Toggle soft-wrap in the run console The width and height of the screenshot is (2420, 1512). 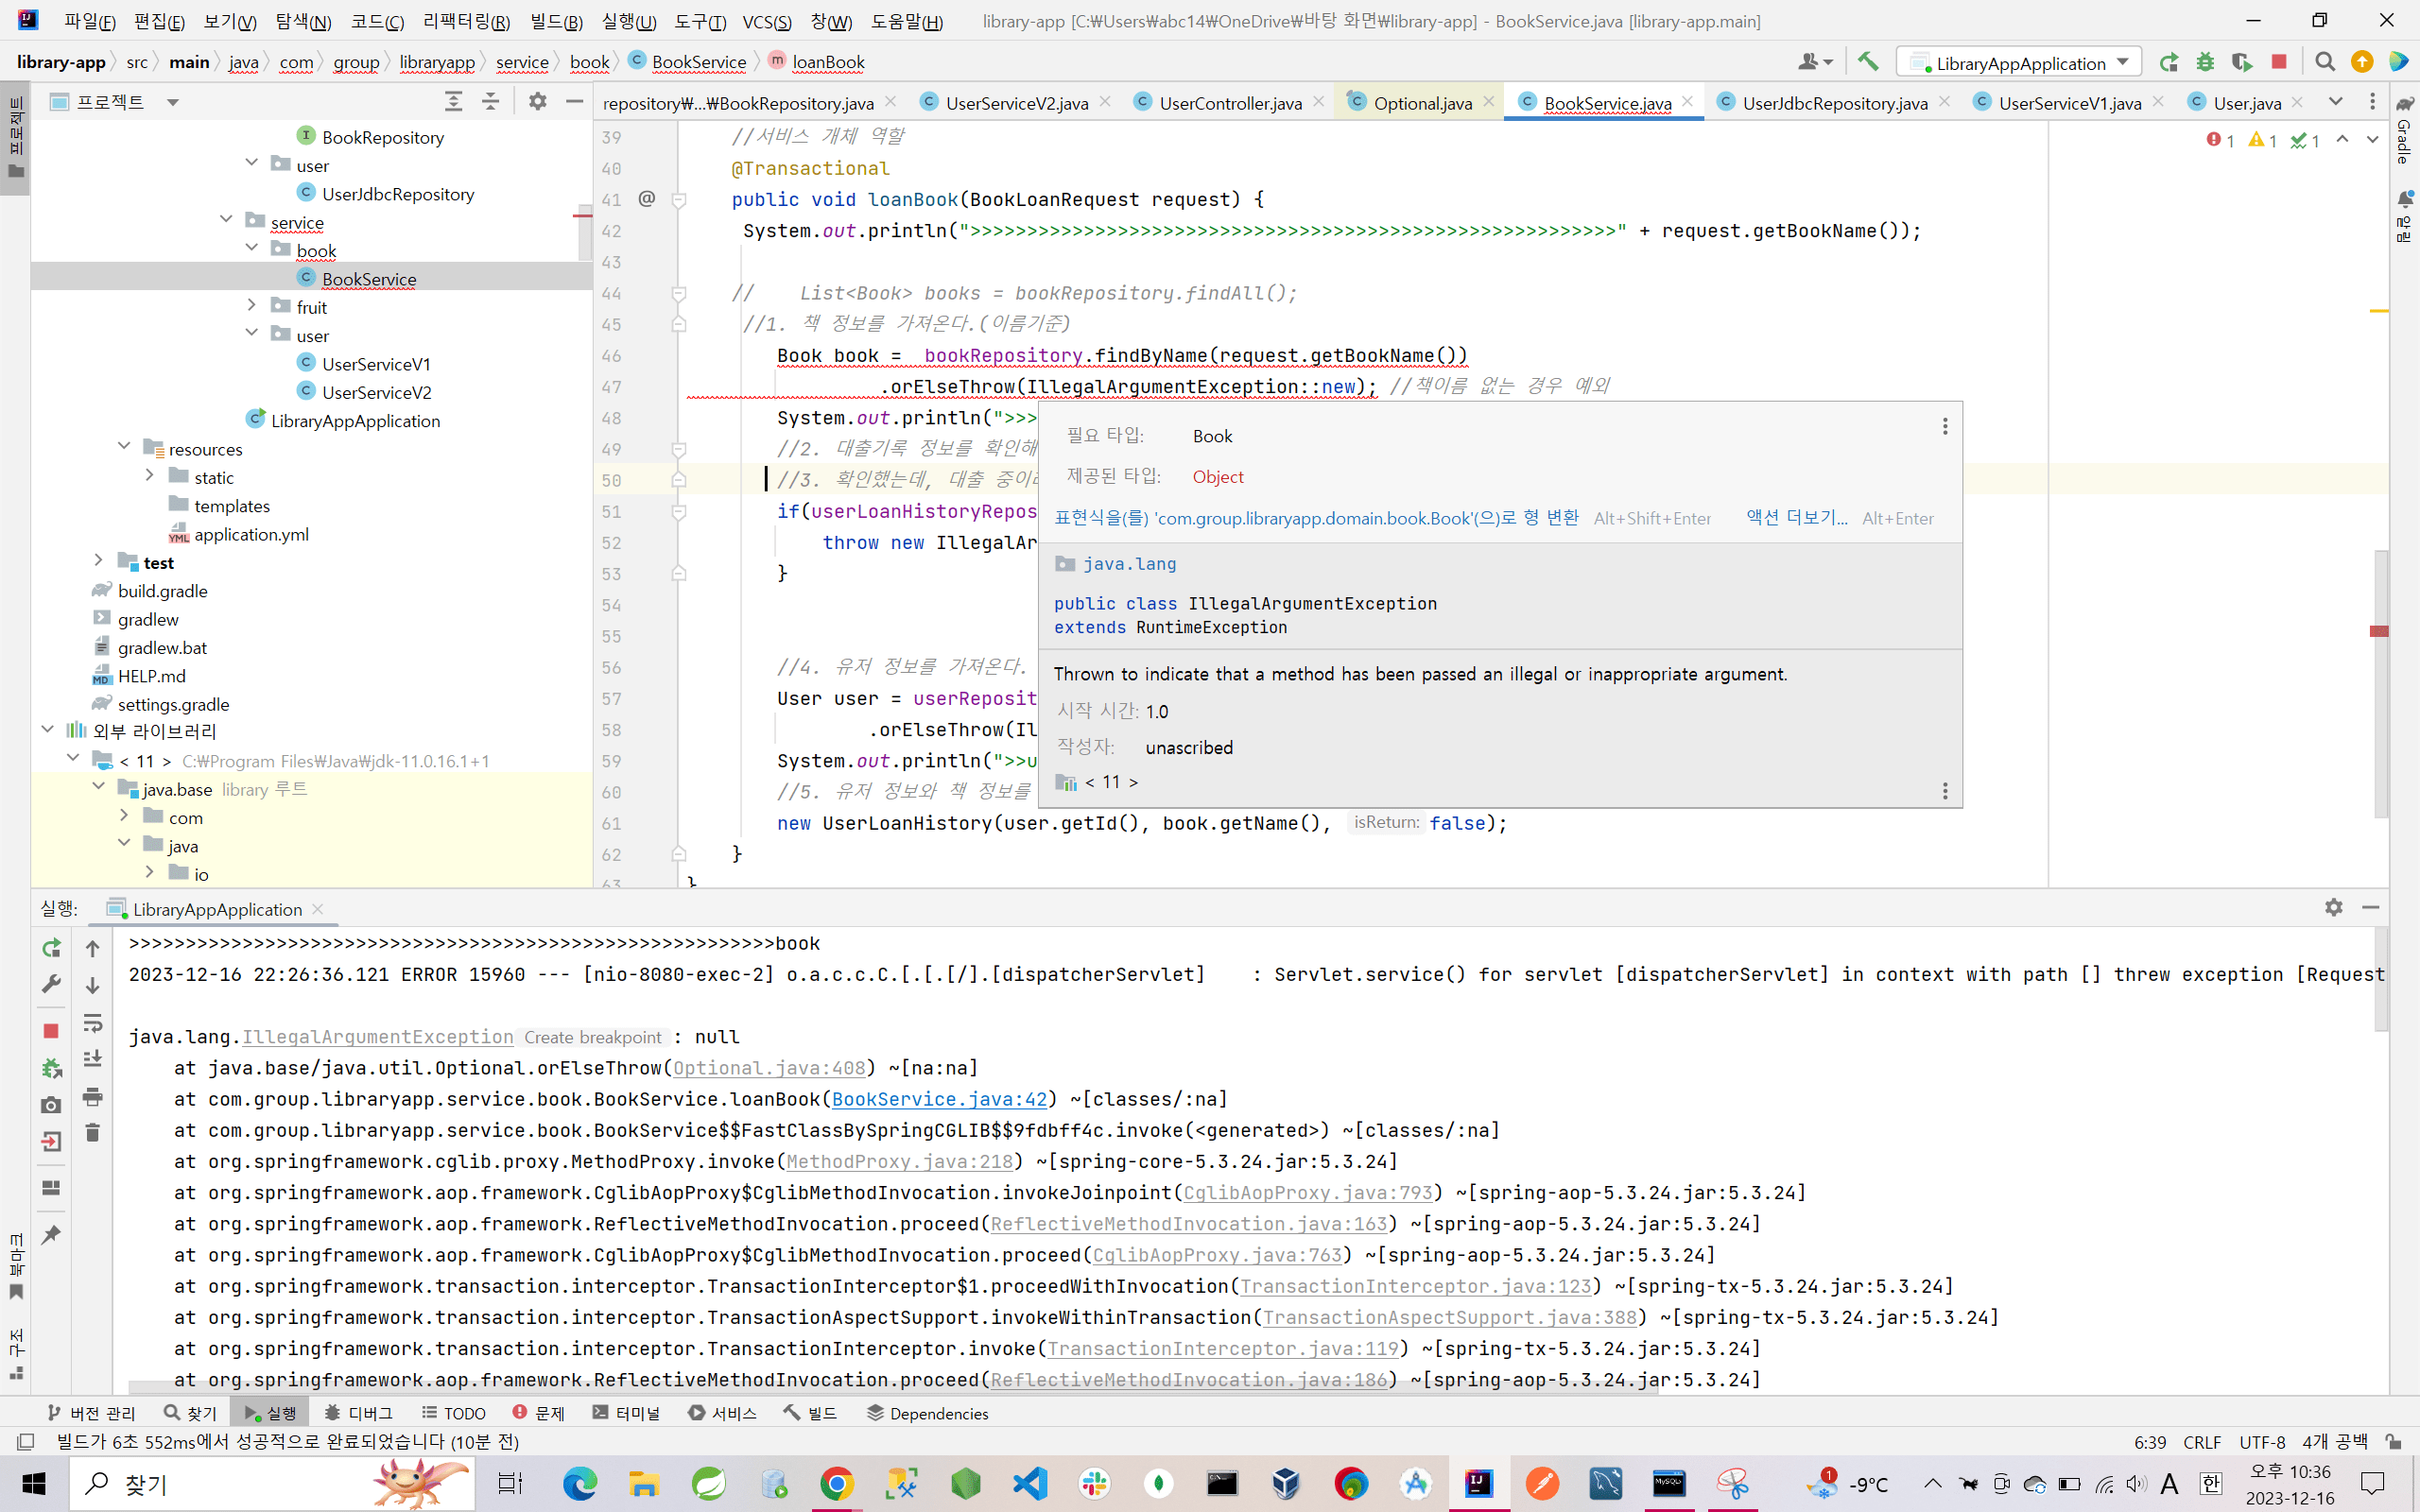(x=93, y=1022)
